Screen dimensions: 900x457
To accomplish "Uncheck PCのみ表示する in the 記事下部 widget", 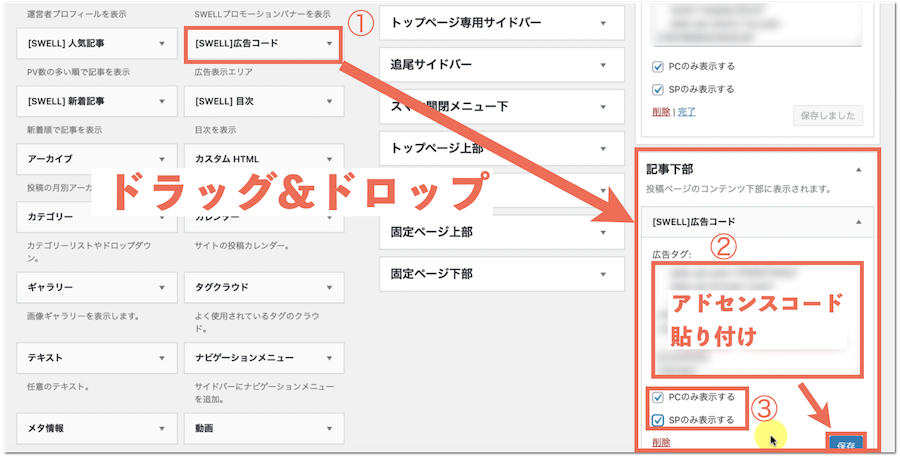I will click(x=657, y=397).
